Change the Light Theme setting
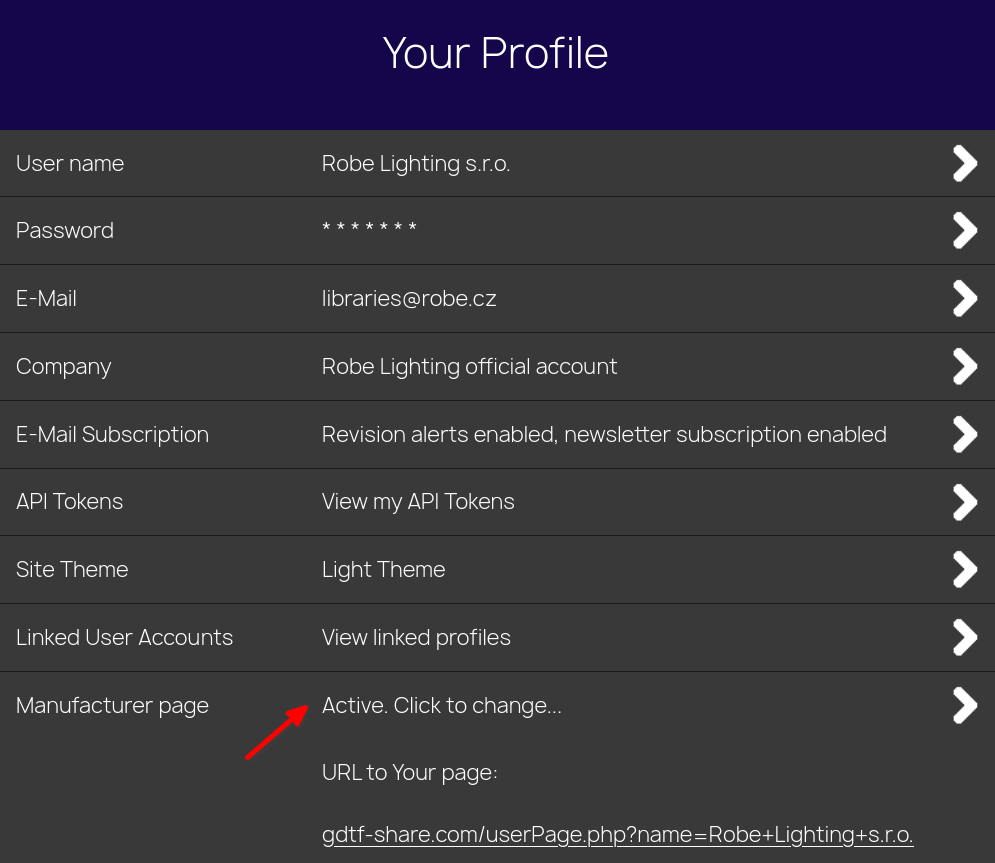 click(383, 569)
